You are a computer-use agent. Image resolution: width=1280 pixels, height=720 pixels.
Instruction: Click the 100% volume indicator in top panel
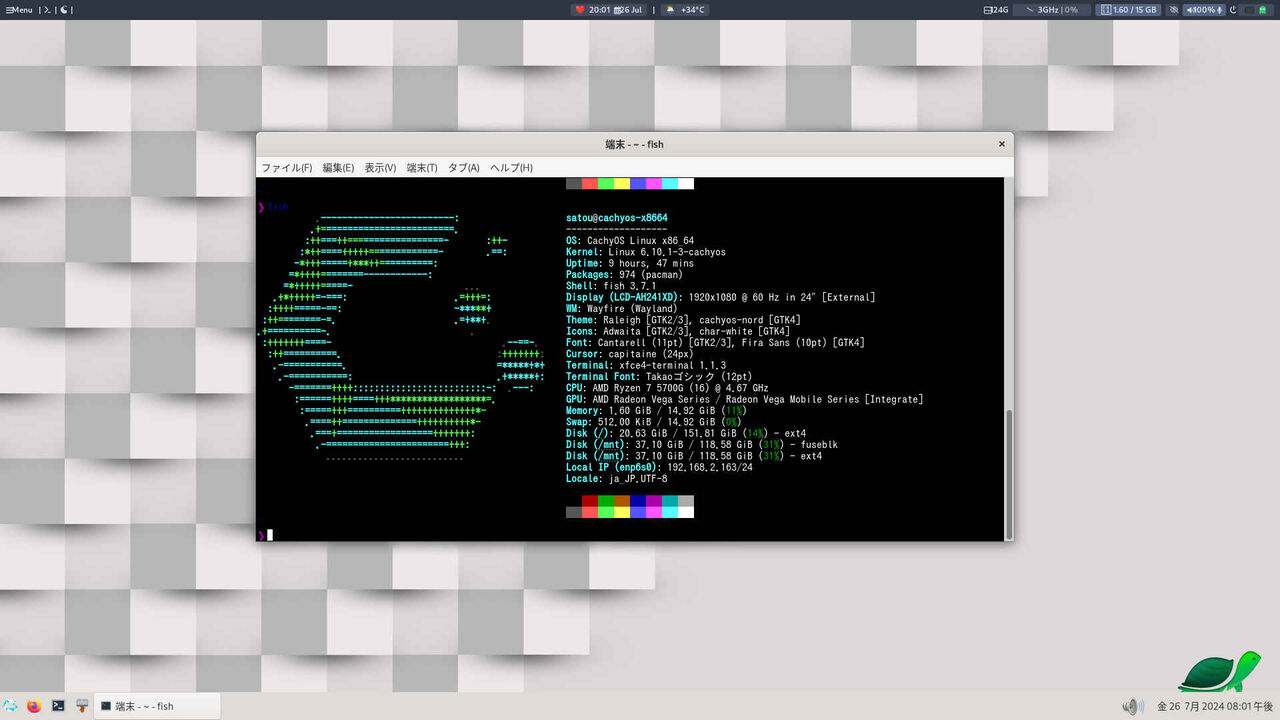coord(1204,10)
